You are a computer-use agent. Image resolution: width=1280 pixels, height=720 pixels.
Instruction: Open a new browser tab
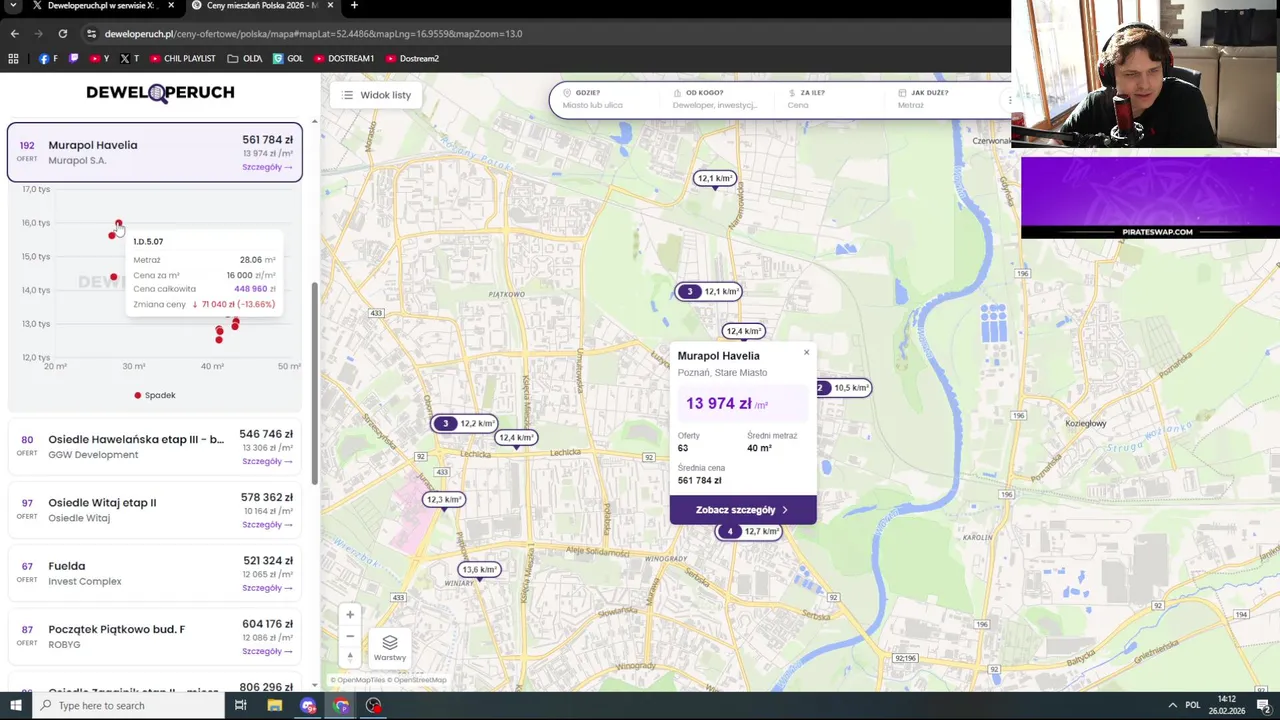tap(354, 6)
